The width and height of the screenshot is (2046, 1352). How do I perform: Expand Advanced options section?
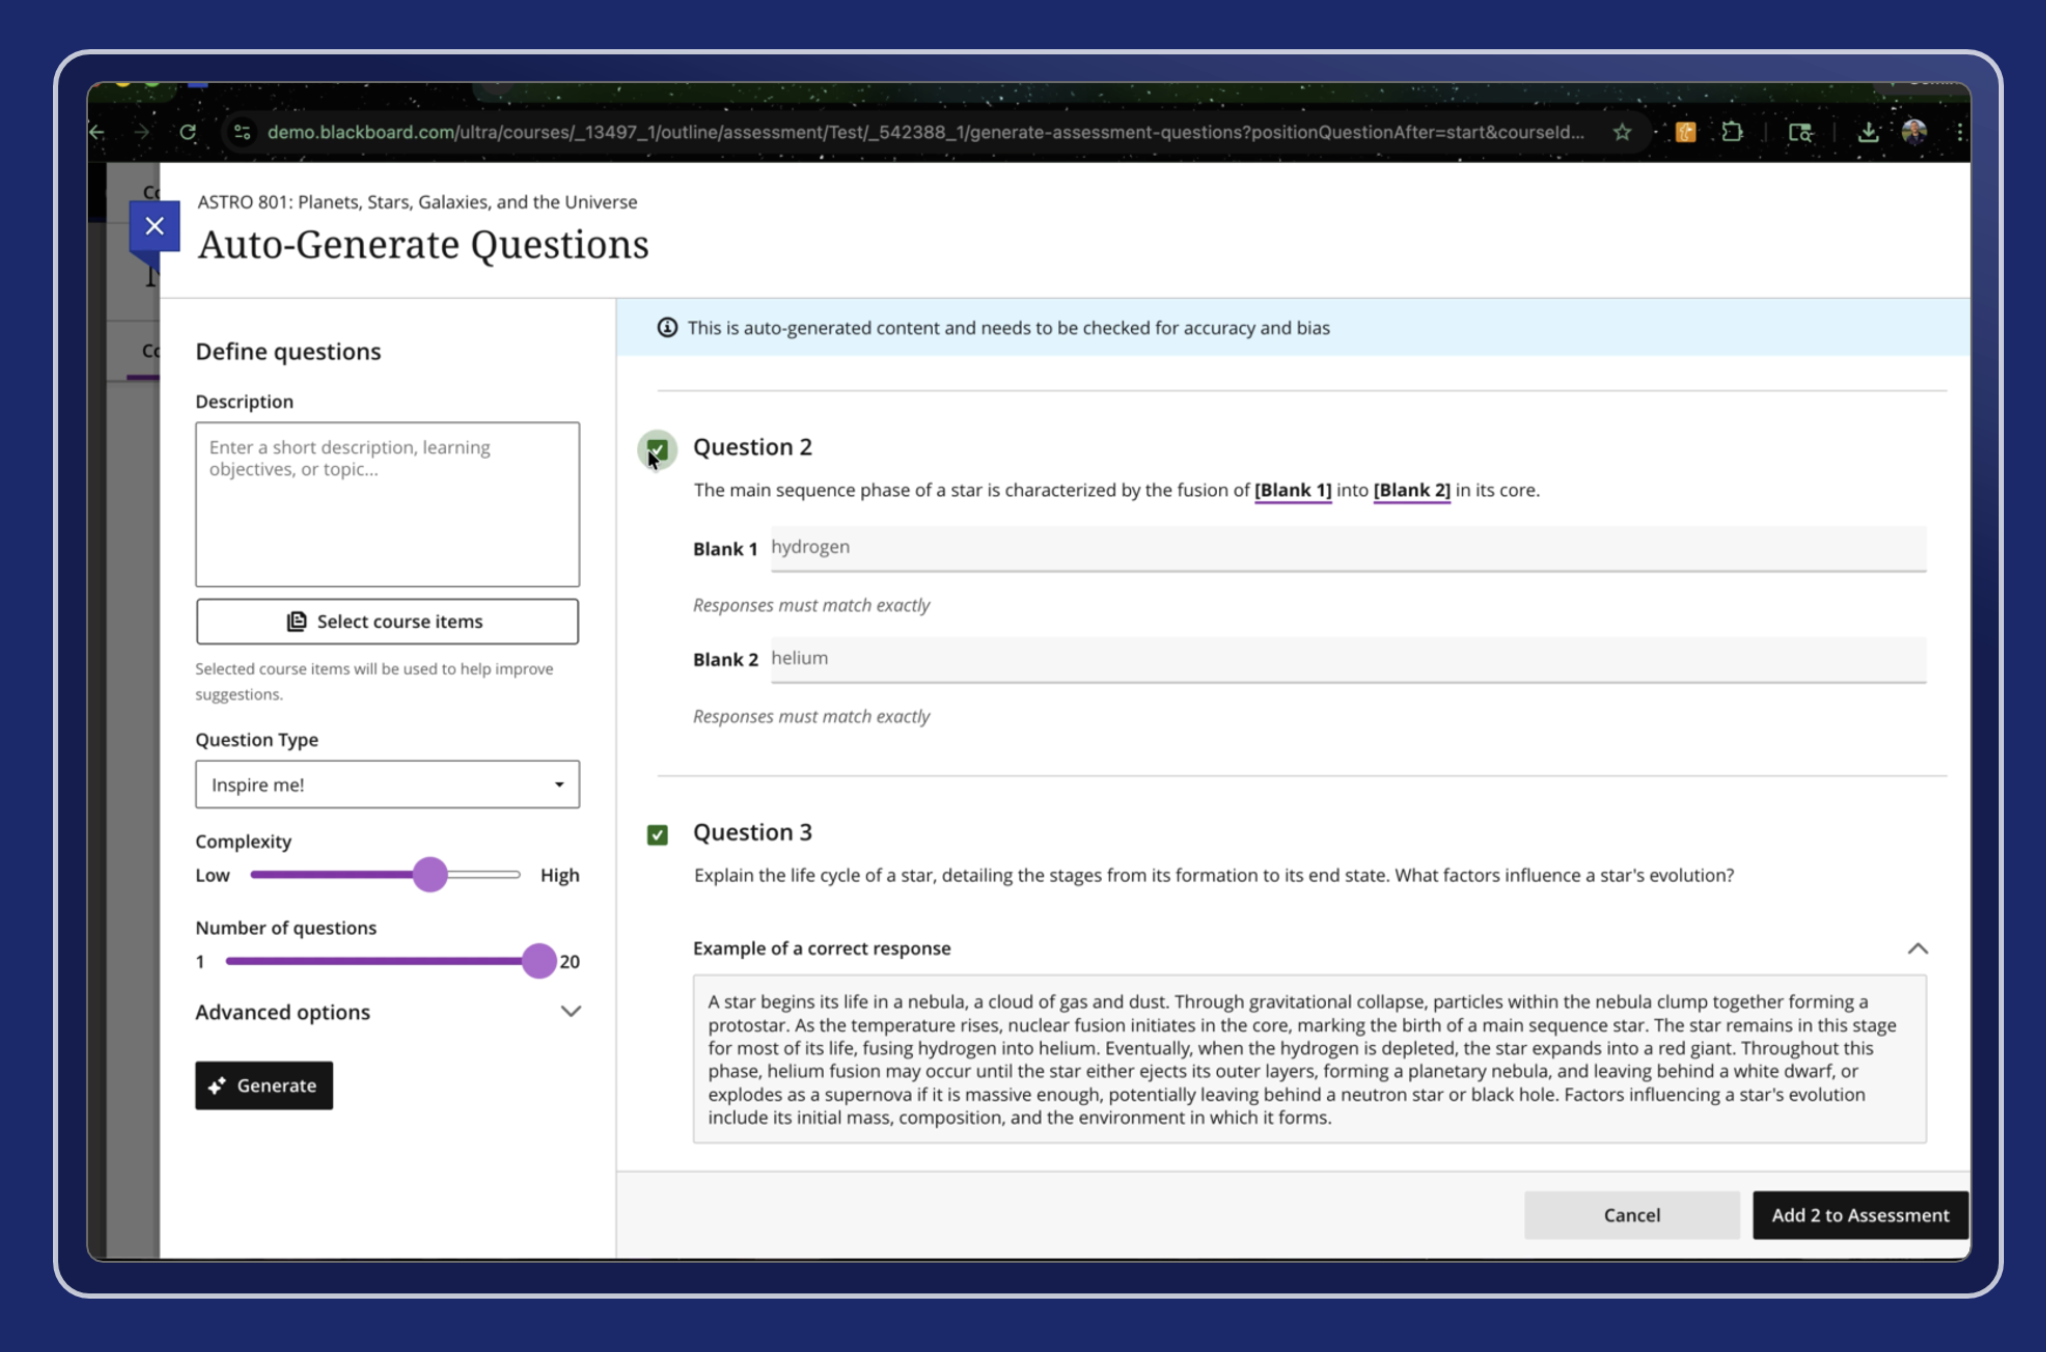coord(570,1012)
